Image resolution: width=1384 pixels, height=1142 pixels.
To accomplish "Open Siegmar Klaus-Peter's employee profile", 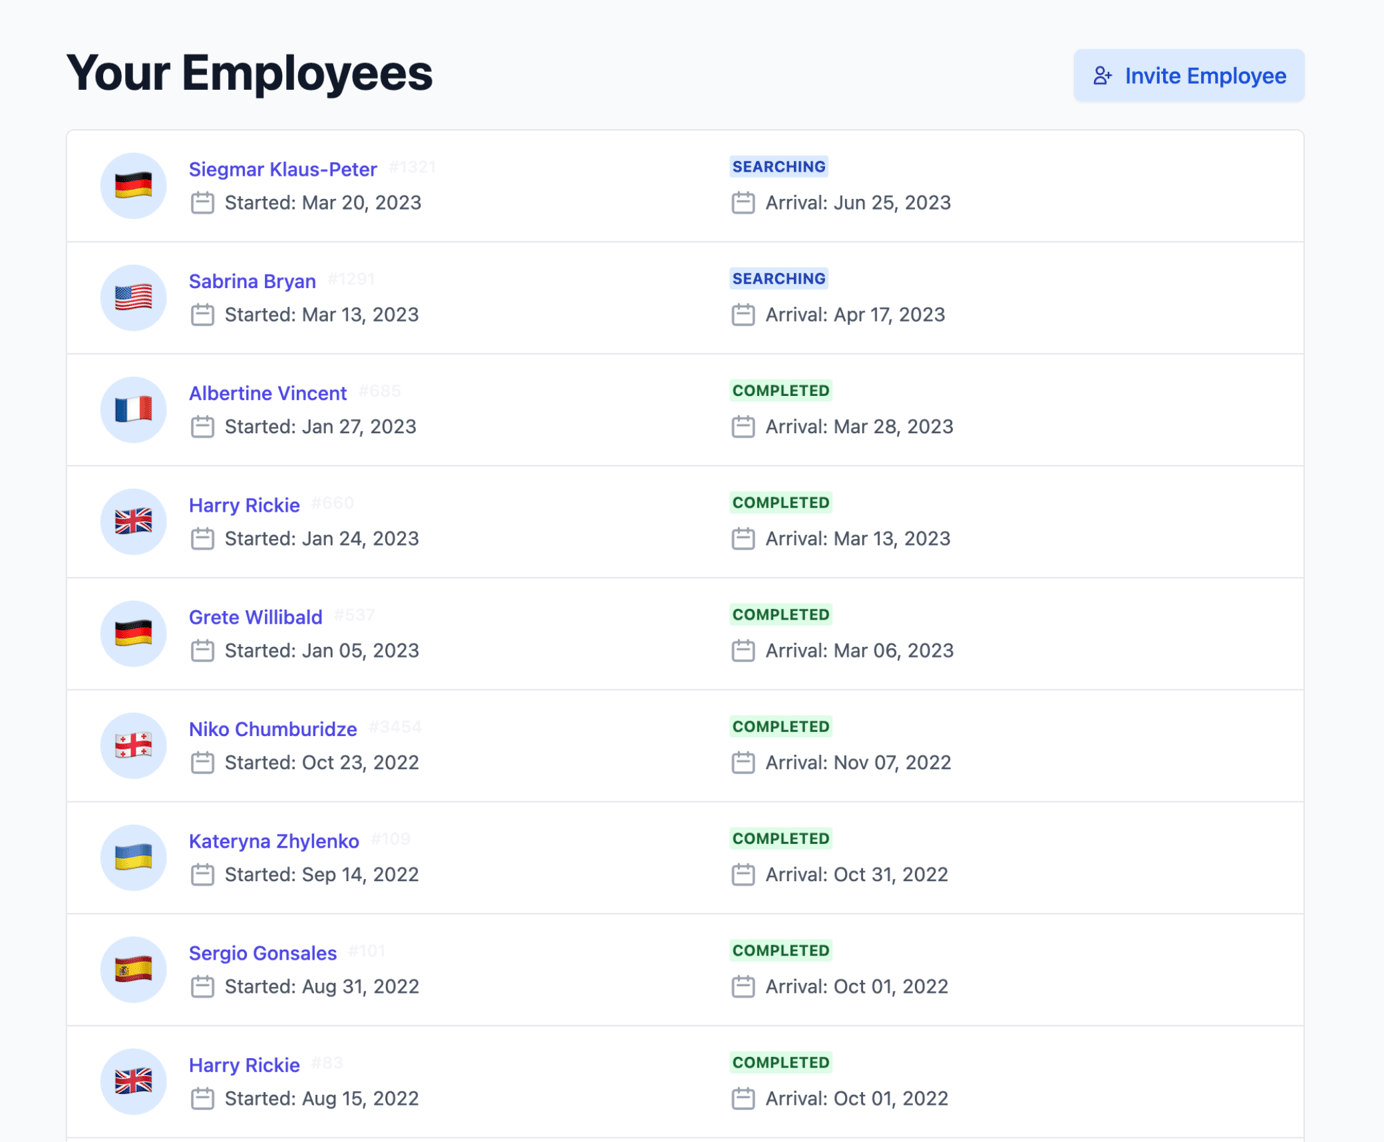I will 282,169.
